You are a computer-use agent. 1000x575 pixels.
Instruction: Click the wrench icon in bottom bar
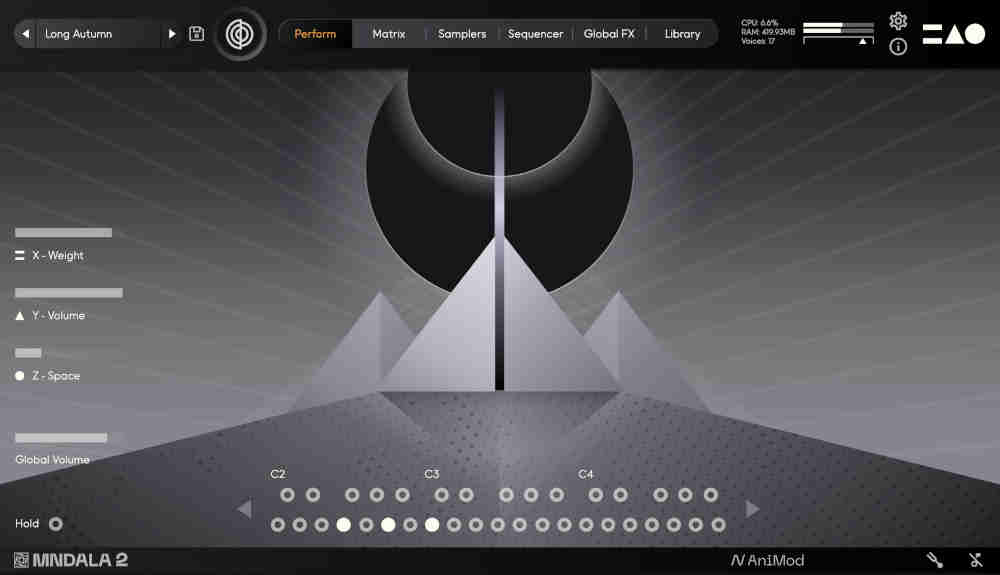coord(934,560)
